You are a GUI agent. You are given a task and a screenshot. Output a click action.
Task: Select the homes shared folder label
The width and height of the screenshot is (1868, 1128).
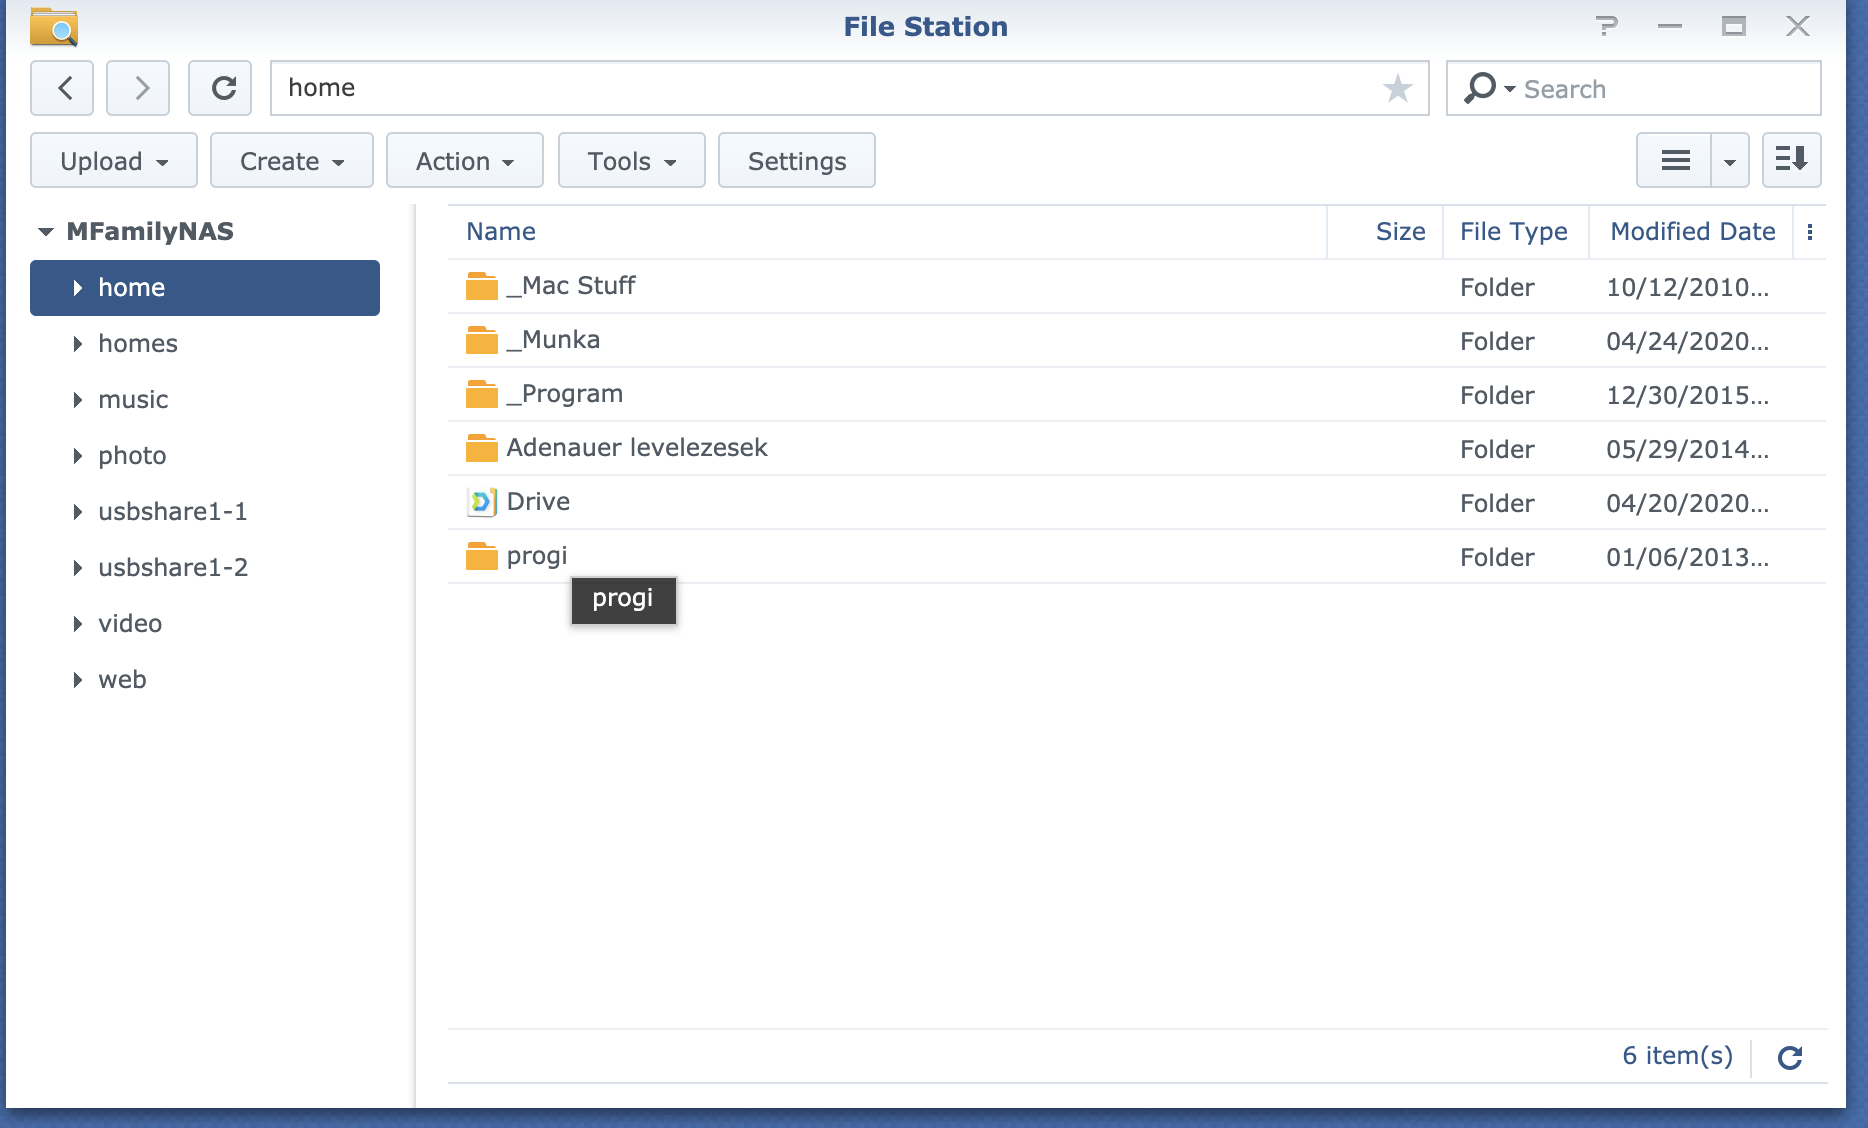pos(138,344)
